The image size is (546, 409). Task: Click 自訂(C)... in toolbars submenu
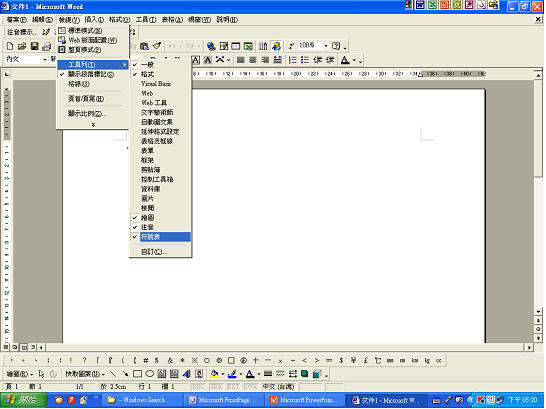(160, 251)
